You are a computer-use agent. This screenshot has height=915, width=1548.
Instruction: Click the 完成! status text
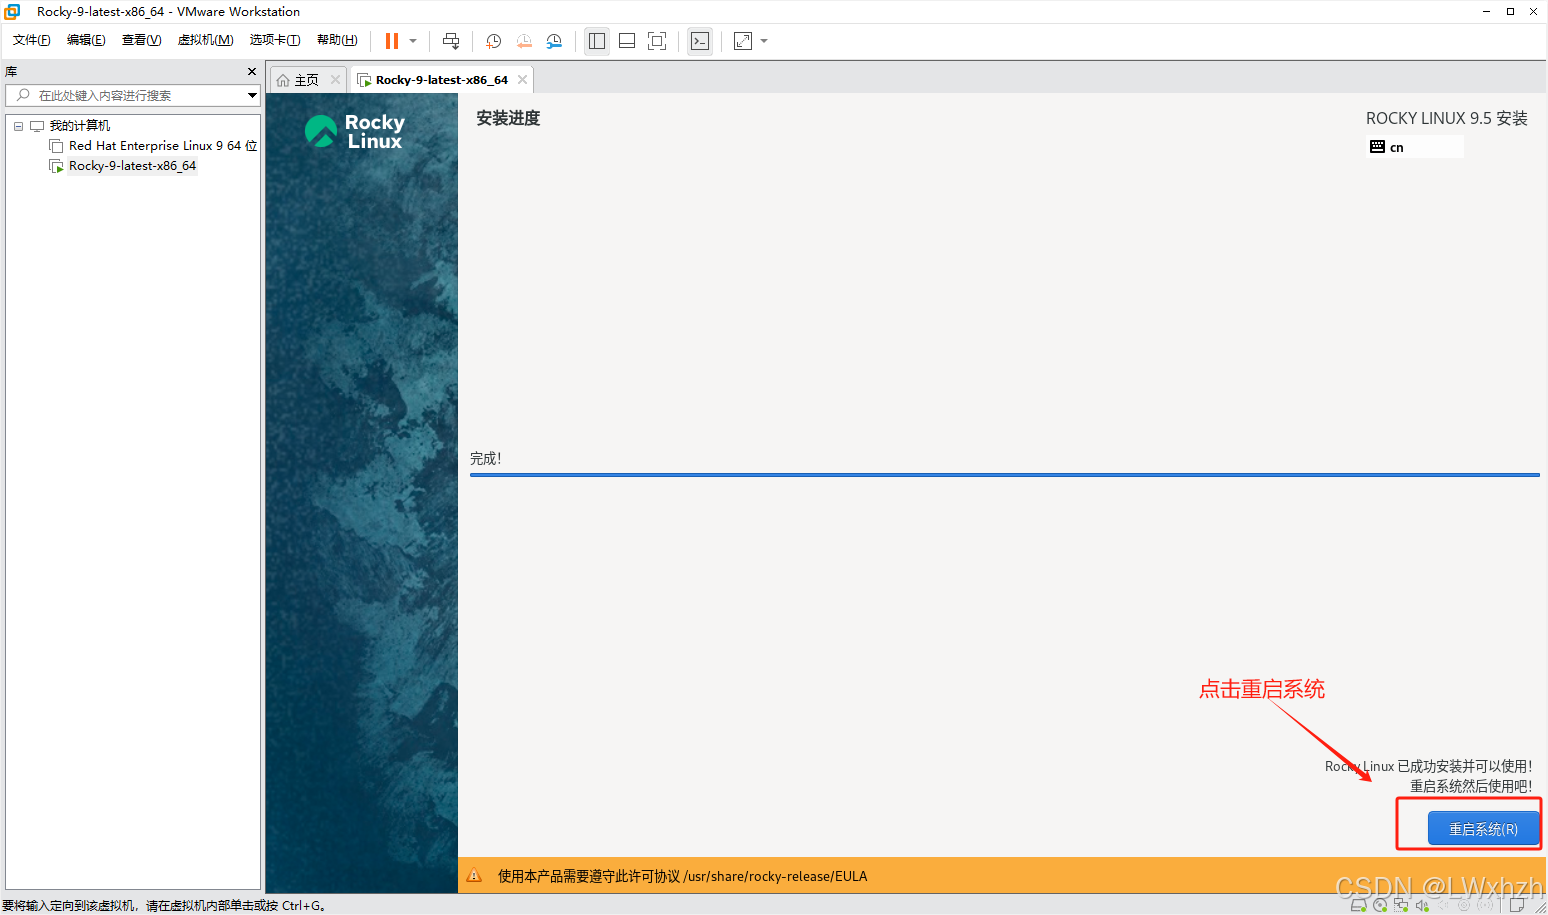coord(486,459)
